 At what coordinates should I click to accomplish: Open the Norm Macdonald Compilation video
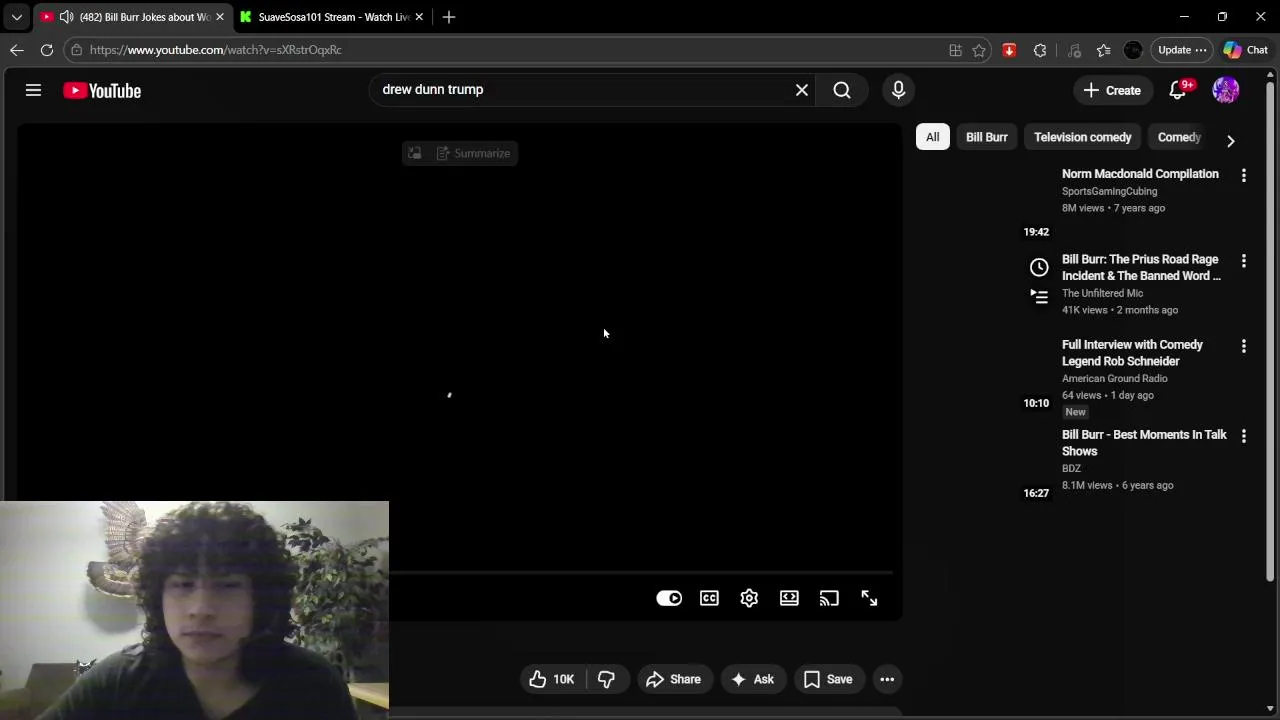1140,174
